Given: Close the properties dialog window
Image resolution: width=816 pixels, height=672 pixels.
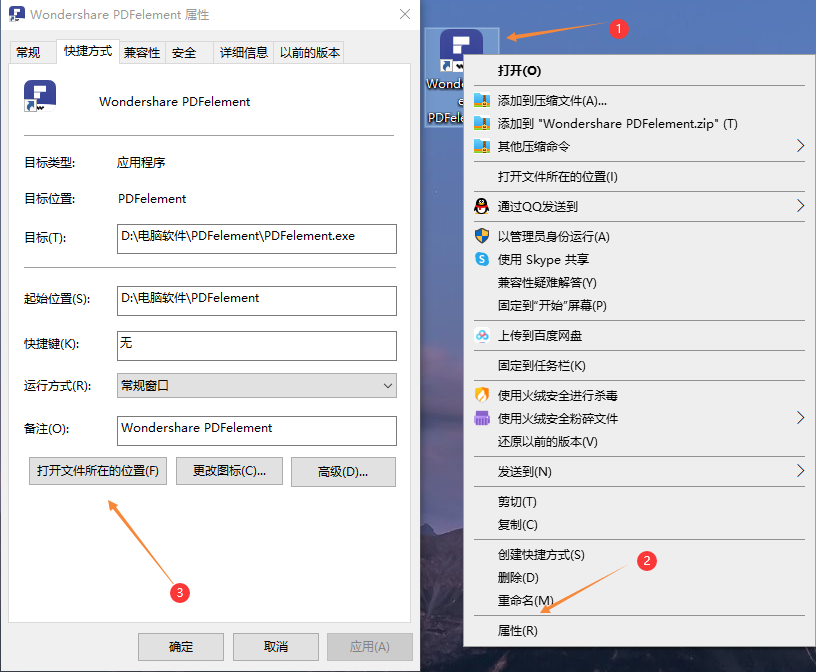Looking at the screenshot, I should click(404, 14).
